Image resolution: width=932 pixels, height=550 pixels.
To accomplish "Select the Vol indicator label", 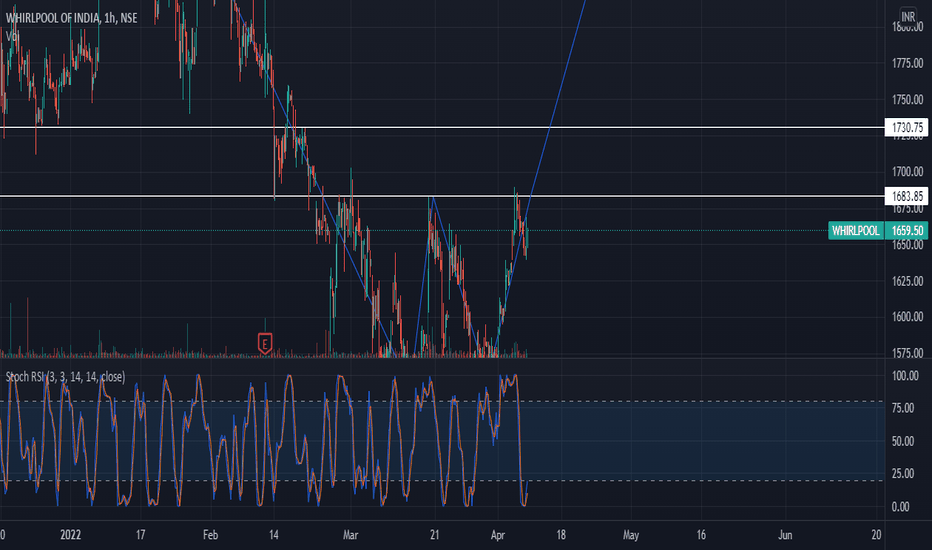I will 12,36.
